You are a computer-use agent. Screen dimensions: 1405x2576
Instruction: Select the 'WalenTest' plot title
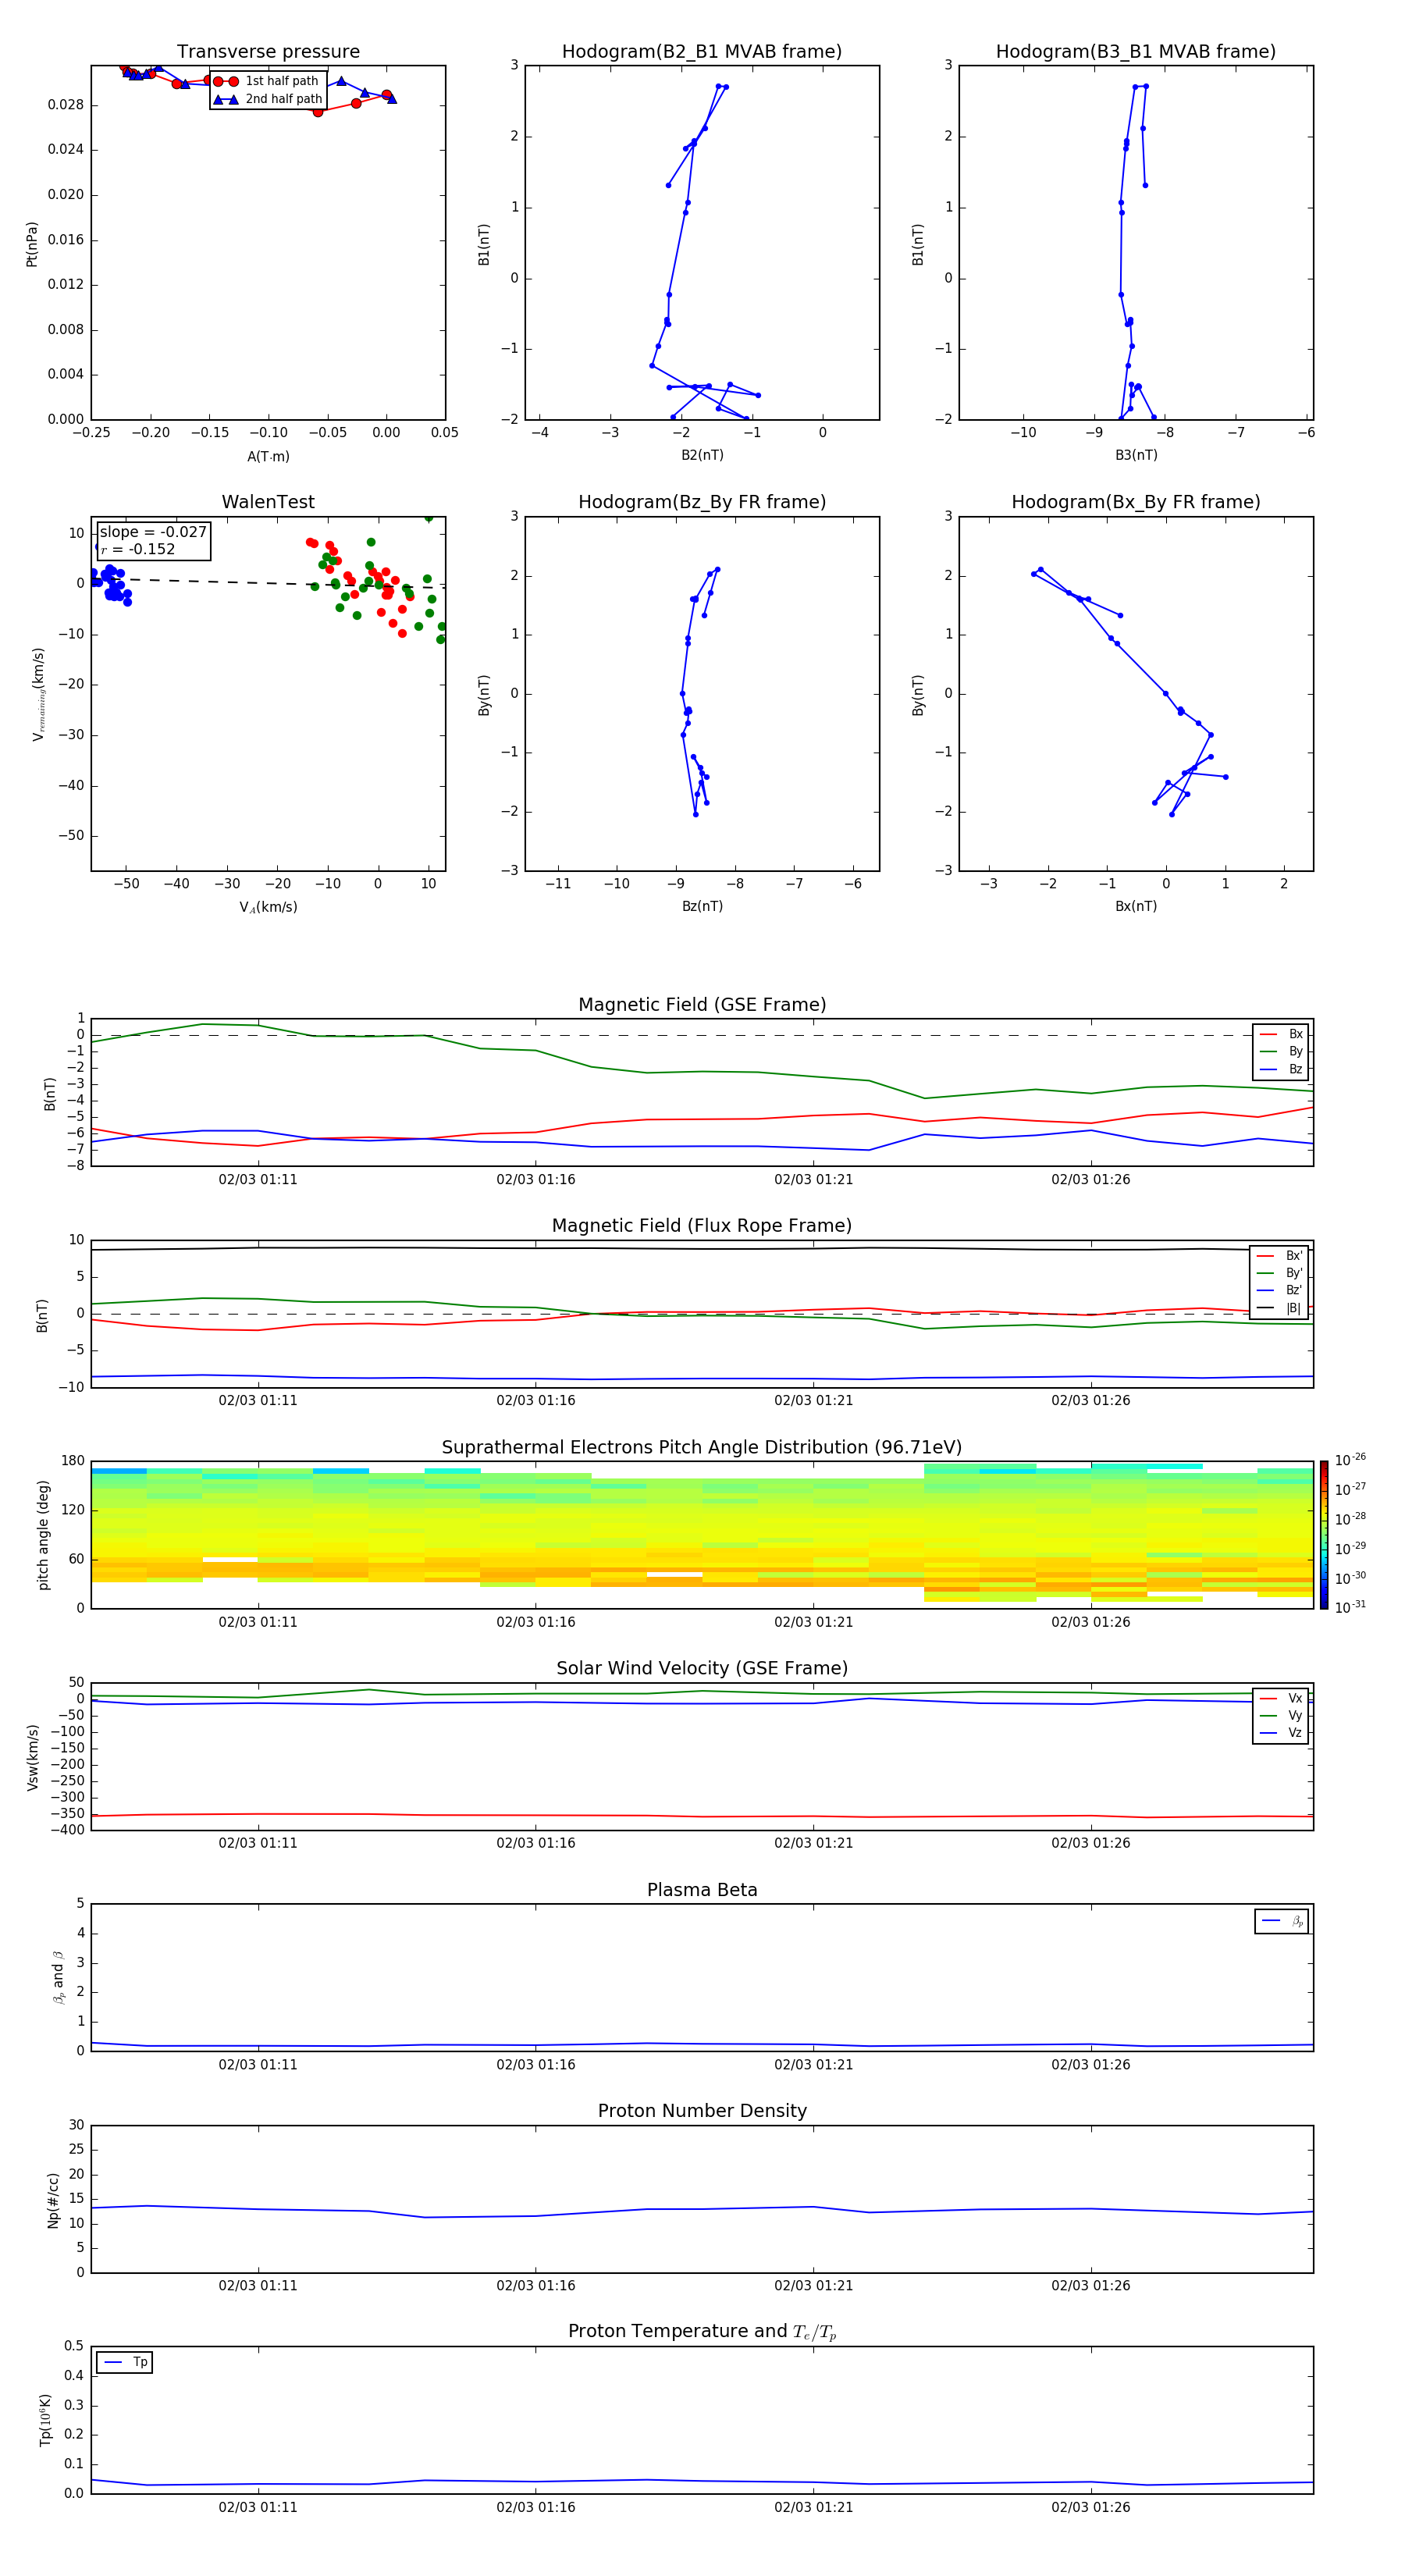(x=268, y=502)
